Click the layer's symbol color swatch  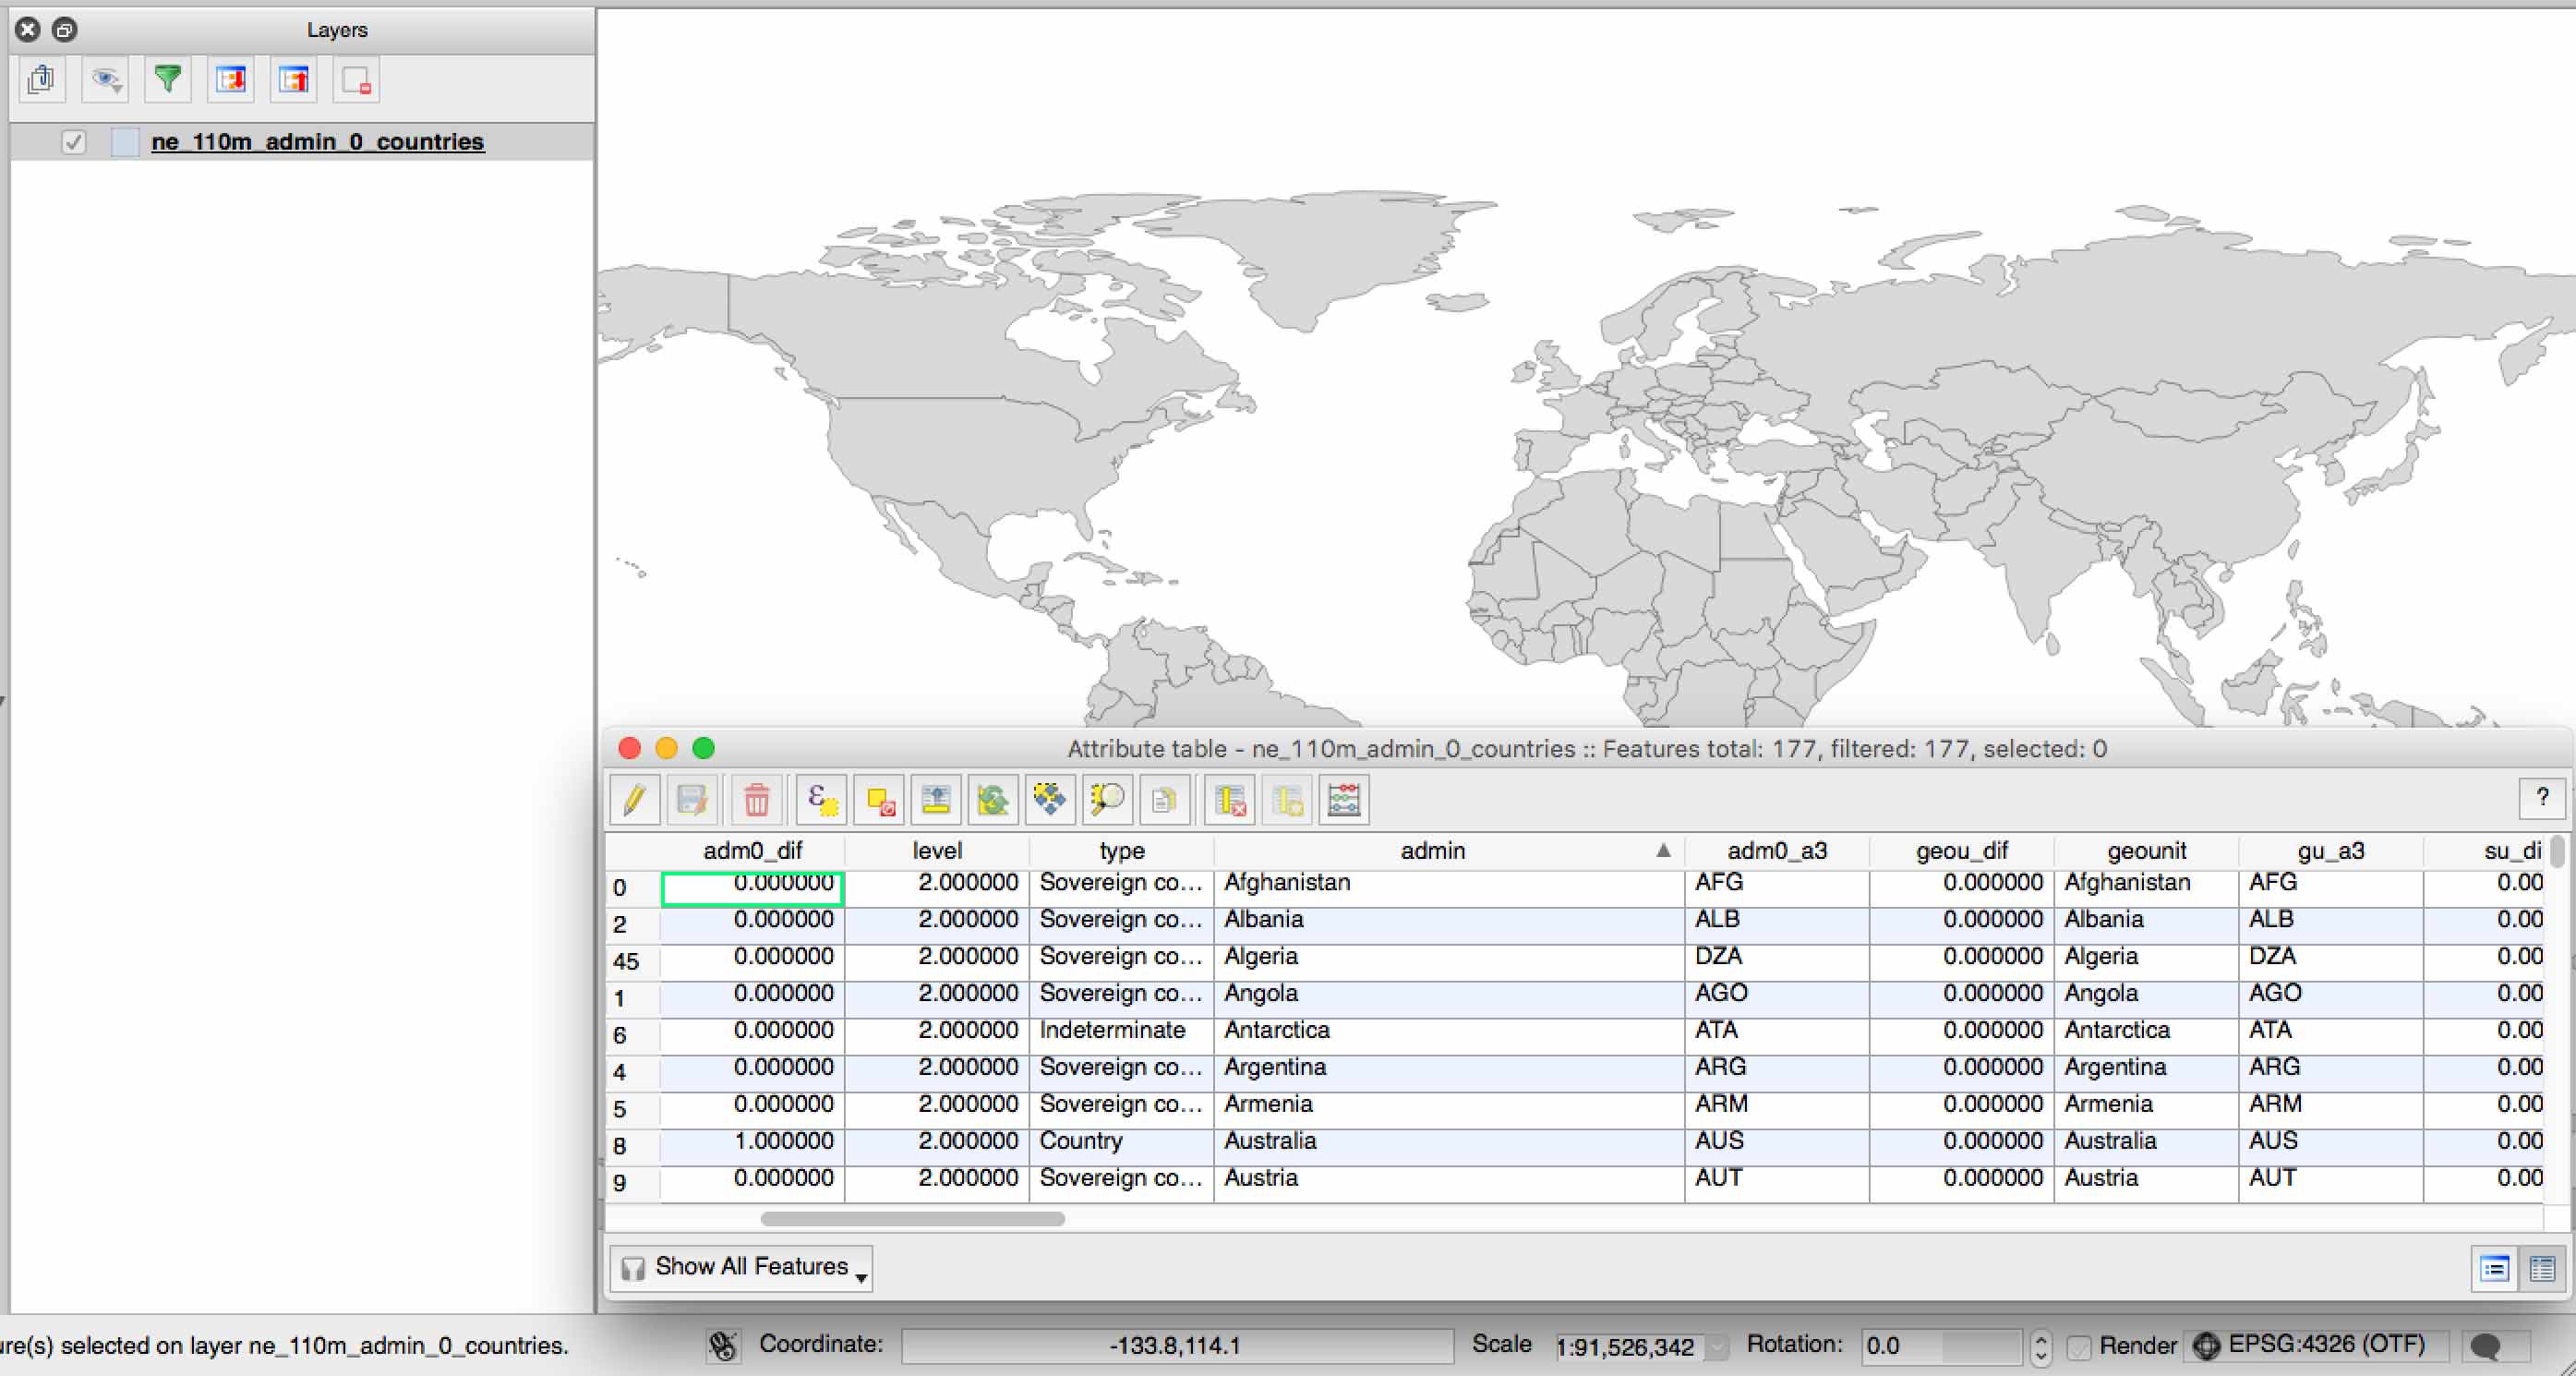pyautogui.click(x=125, y=142)
